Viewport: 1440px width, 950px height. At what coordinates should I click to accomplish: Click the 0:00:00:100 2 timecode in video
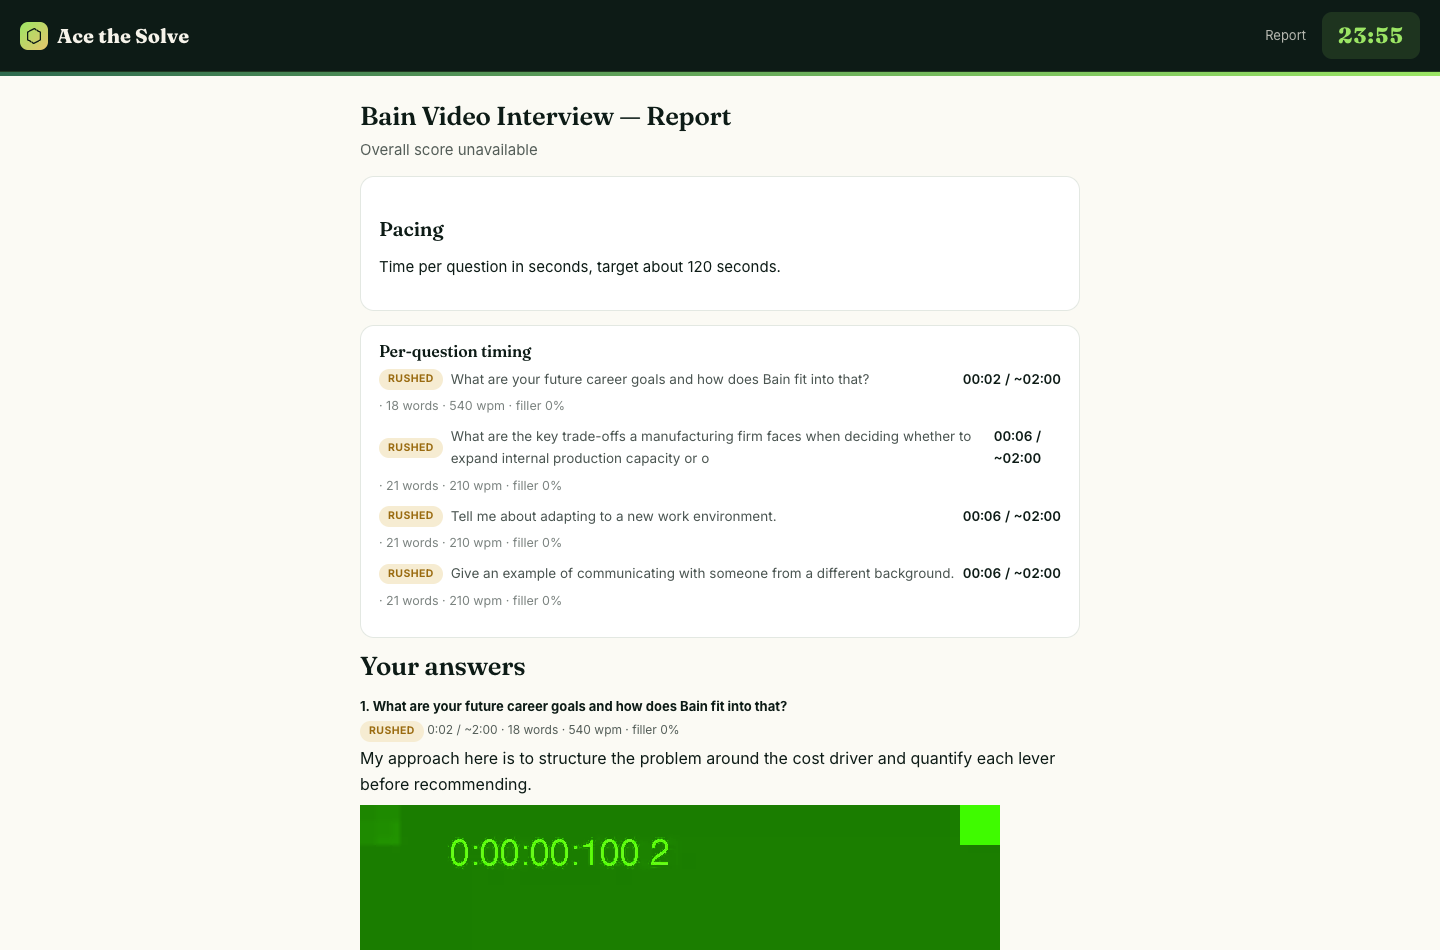click(559, 853)
